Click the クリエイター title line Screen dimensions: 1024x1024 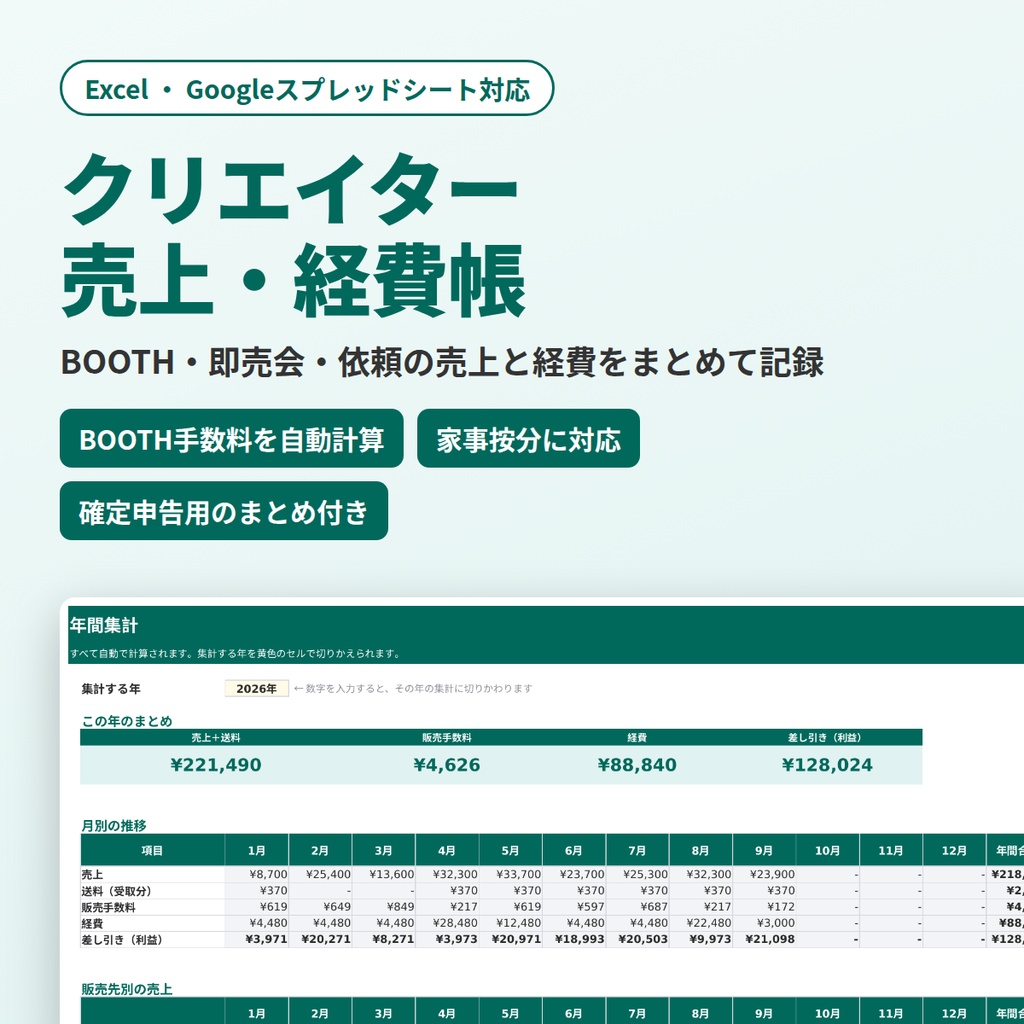pyautogui.click(x=291, y=189)
